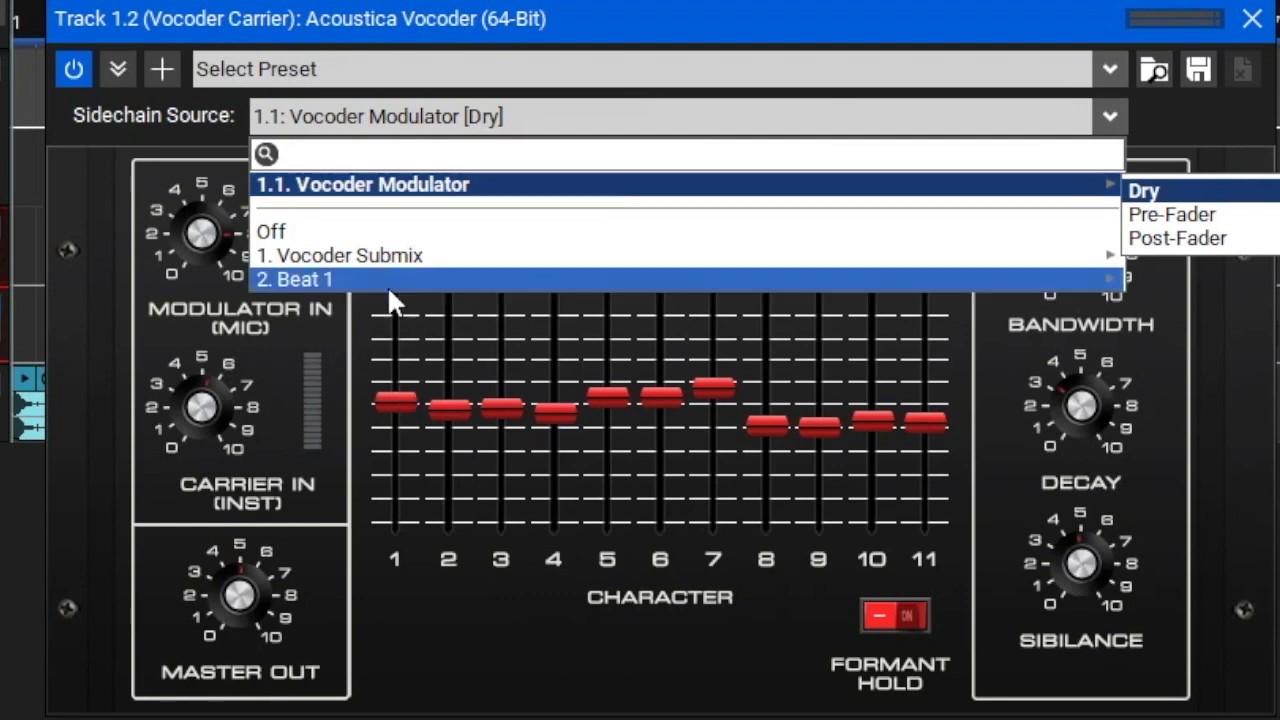The image size is (1280, 720).
Task: Click the Sidechain Source label
Action: click(x=153, y=115)
